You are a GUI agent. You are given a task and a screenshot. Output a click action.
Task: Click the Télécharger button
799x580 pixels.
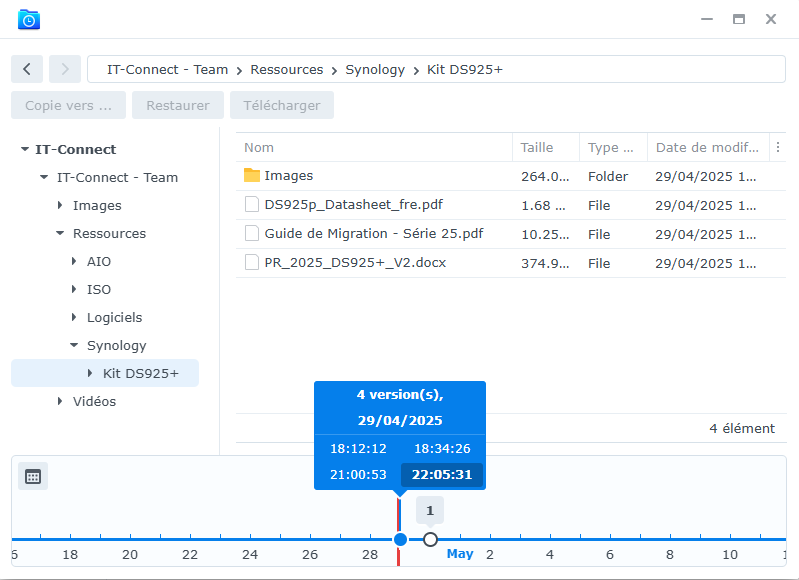click(282, 105)
